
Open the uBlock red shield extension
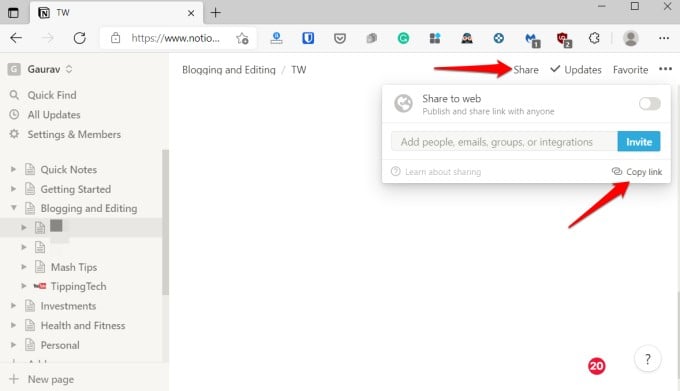pyautogui.click(x=564, y=39)
